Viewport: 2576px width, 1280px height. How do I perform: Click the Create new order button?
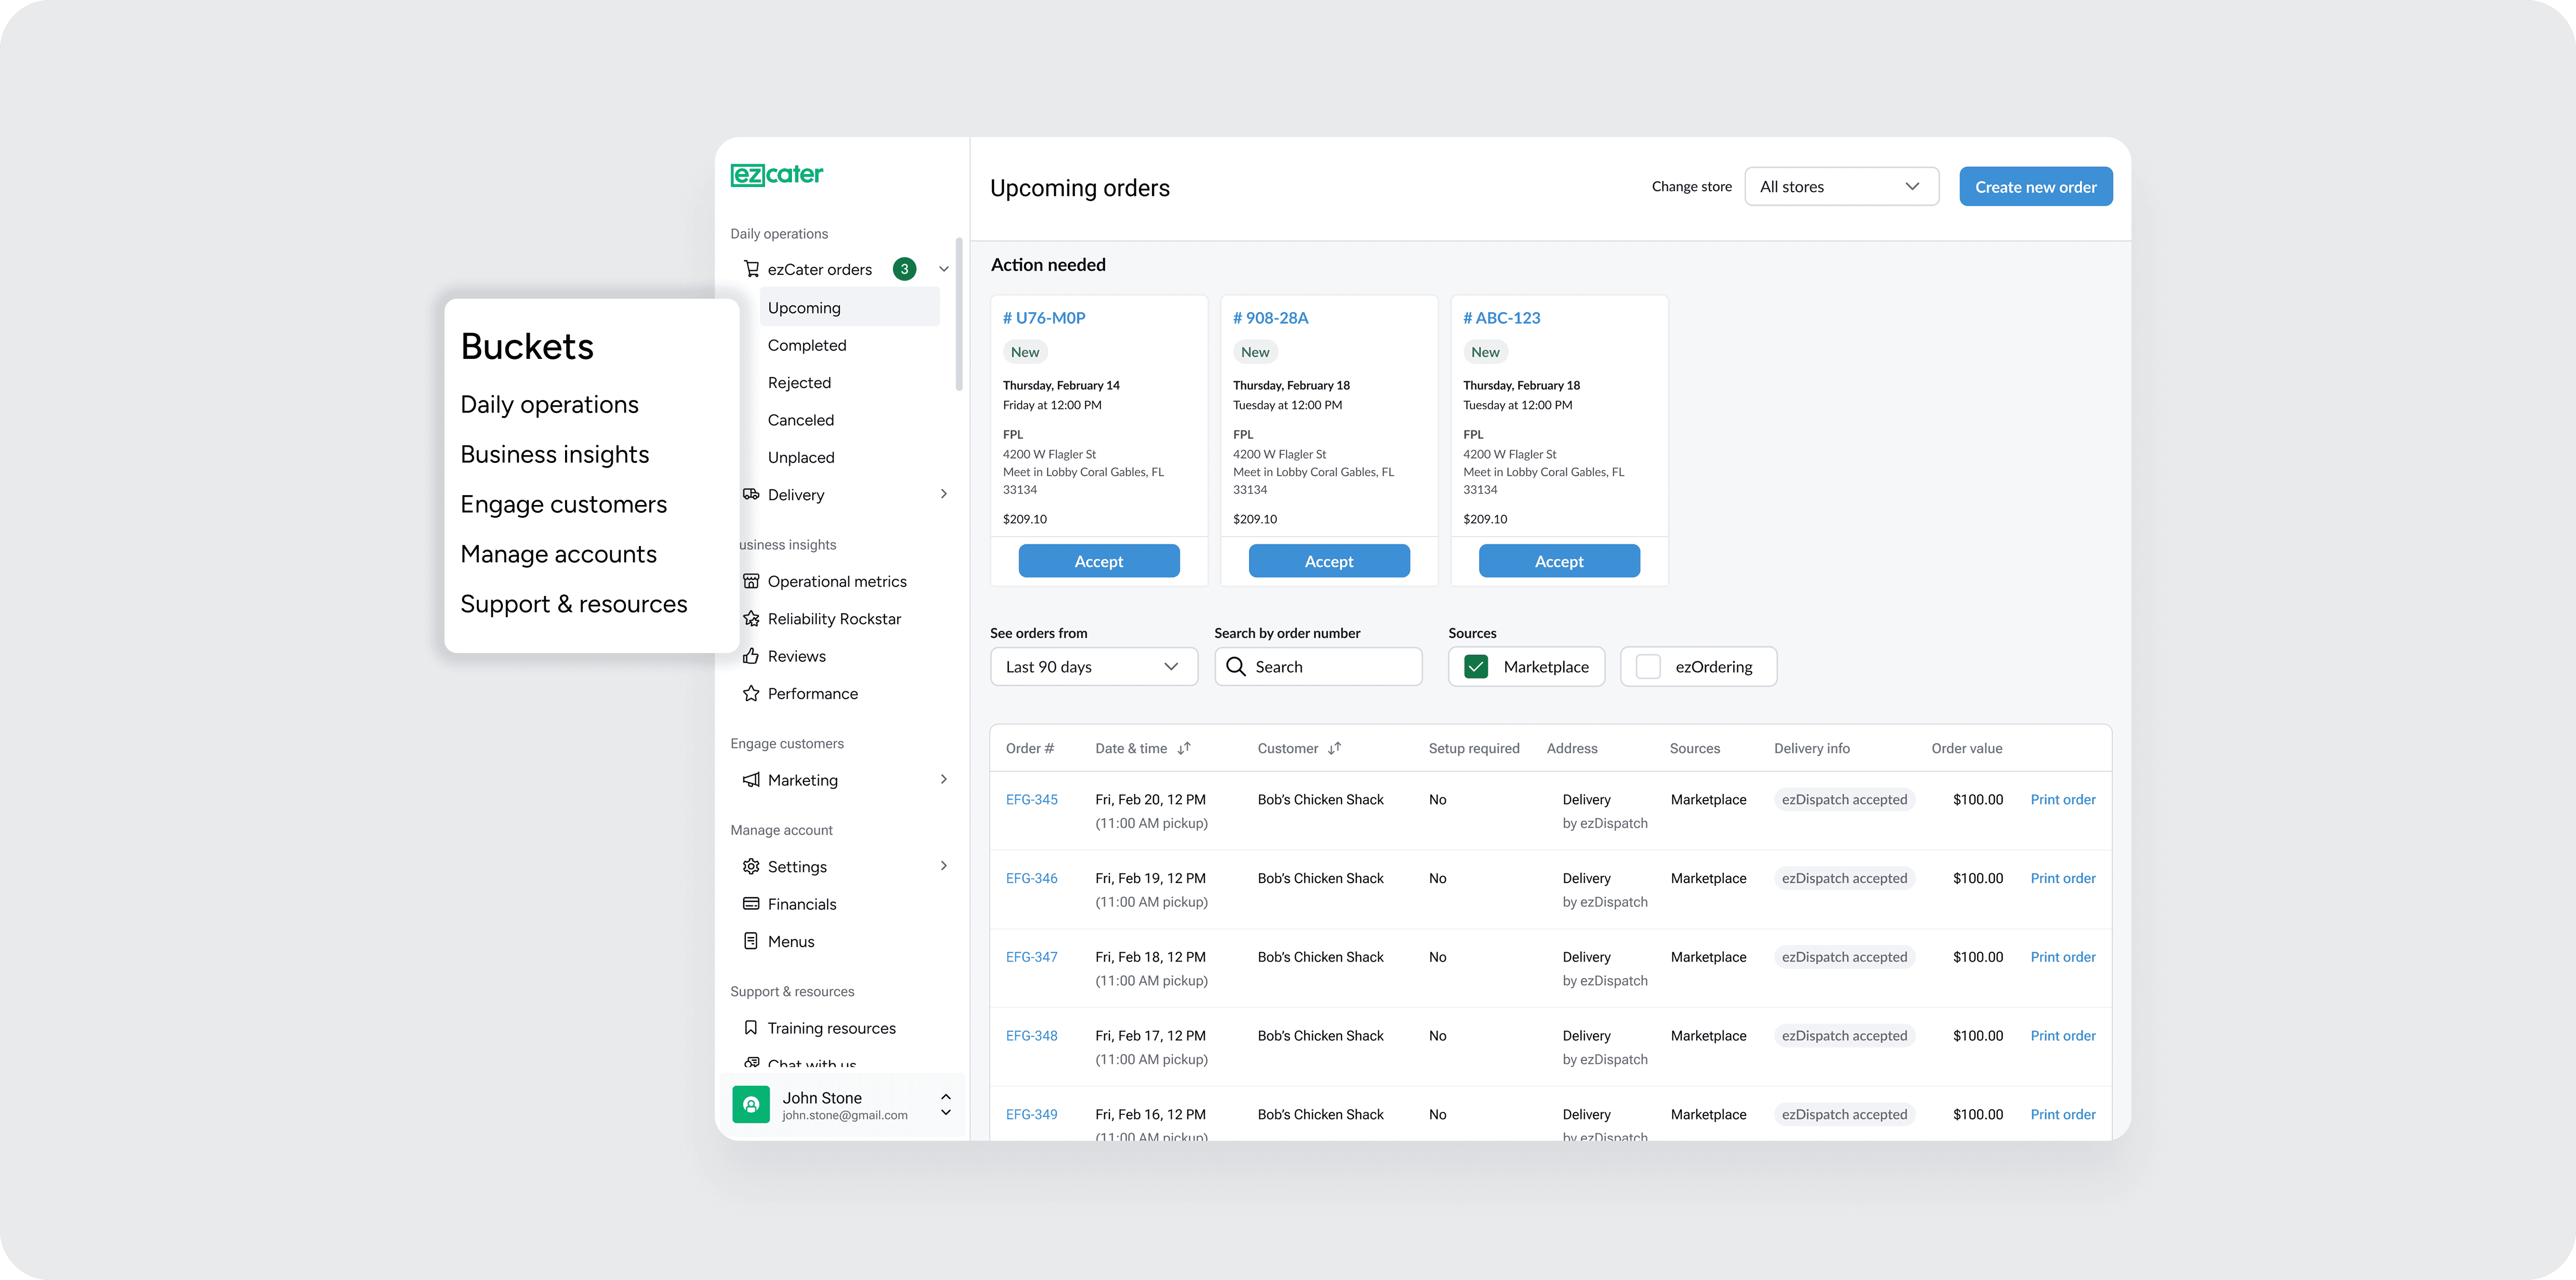2035,187
